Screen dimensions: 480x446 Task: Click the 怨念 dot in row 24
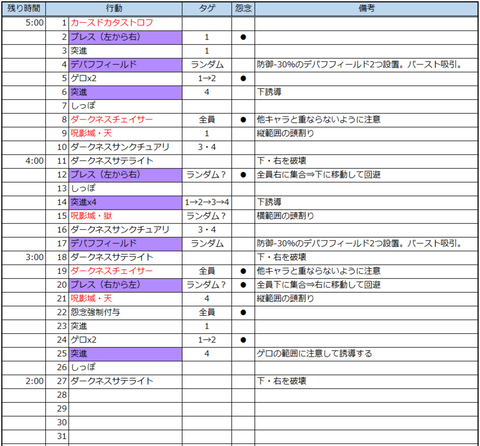click(x=243, y=340)
